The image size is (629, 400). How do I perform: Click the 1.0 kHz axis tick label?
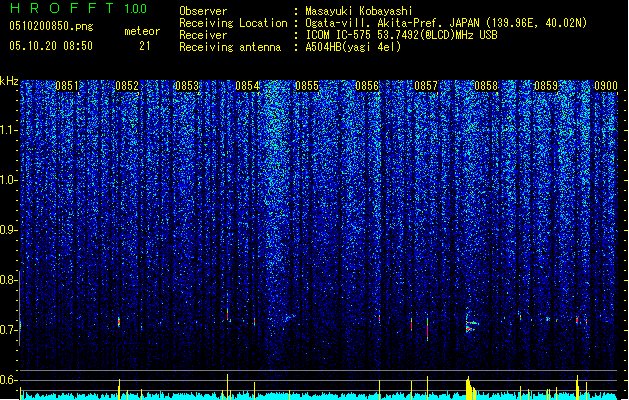coord(8,180)
